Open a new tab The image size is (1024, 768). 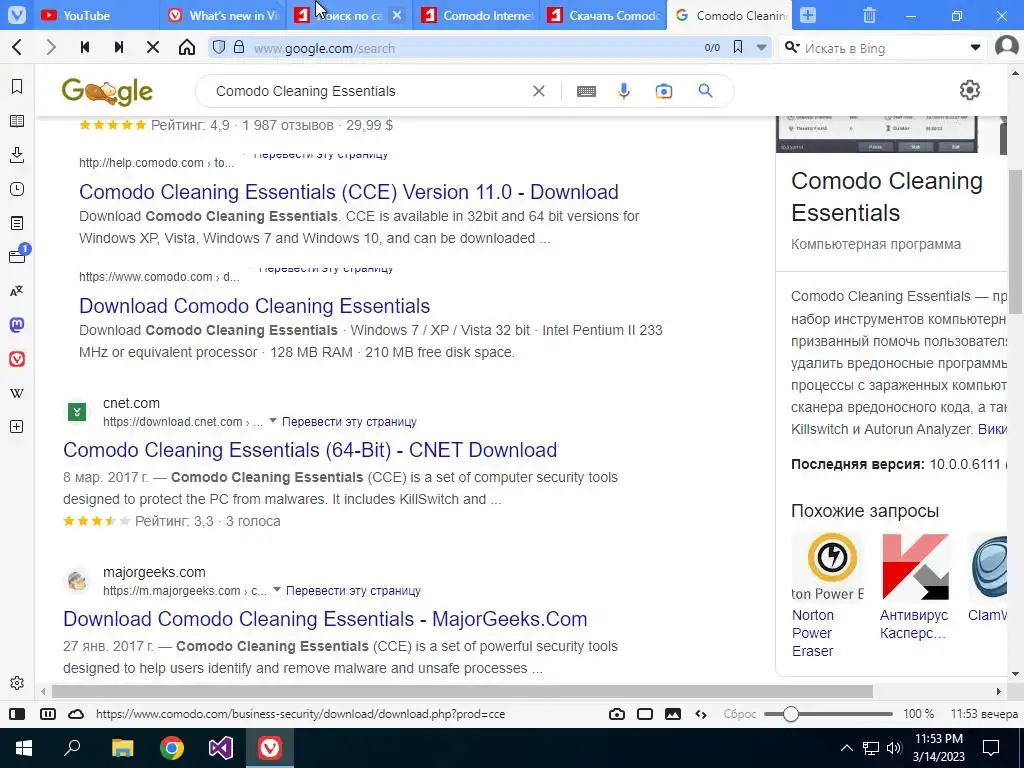tap(808, 15)
